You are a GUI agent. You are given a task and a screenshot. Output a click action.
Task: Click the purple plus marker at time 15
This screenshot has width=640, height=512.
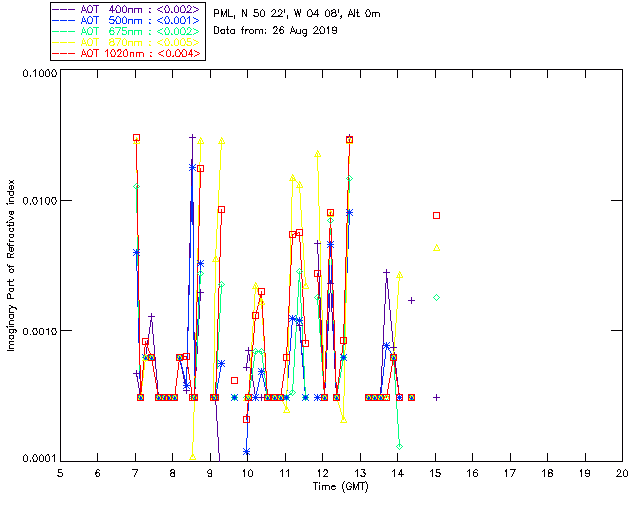click(x=436, y=397)
